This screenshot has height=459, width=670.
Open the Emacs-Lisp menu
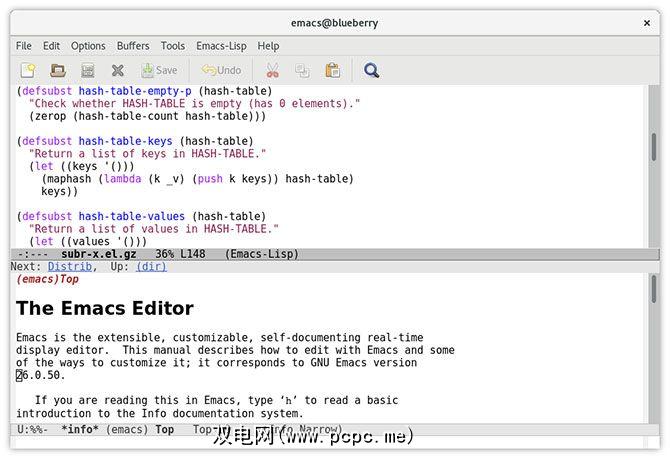tap(221, 46)
